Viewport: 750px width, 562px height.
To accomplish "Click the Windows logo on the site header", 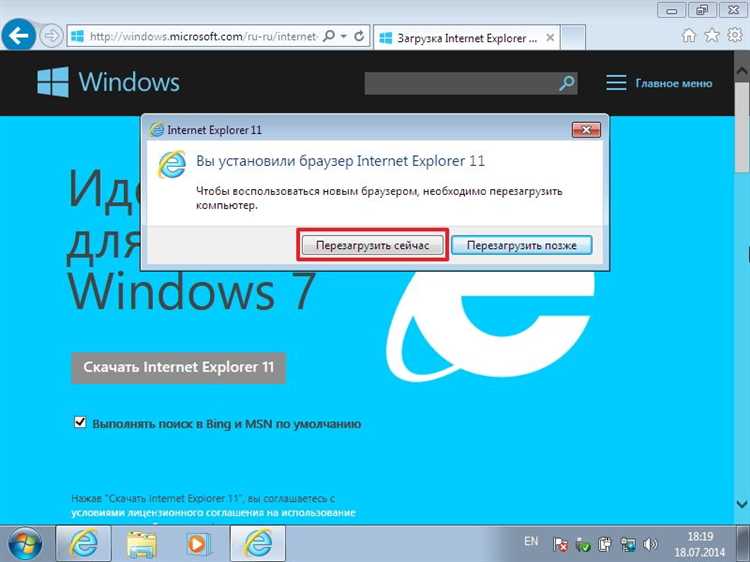I will click(x=53, y=82).
